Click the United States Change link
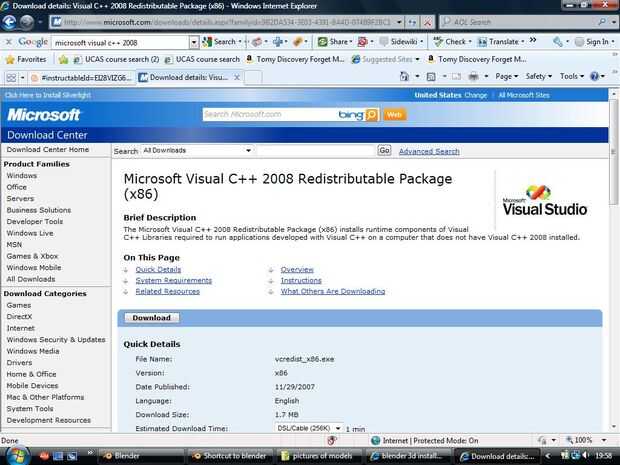This screenshot has height=465, width=620. tap(476, 95)
